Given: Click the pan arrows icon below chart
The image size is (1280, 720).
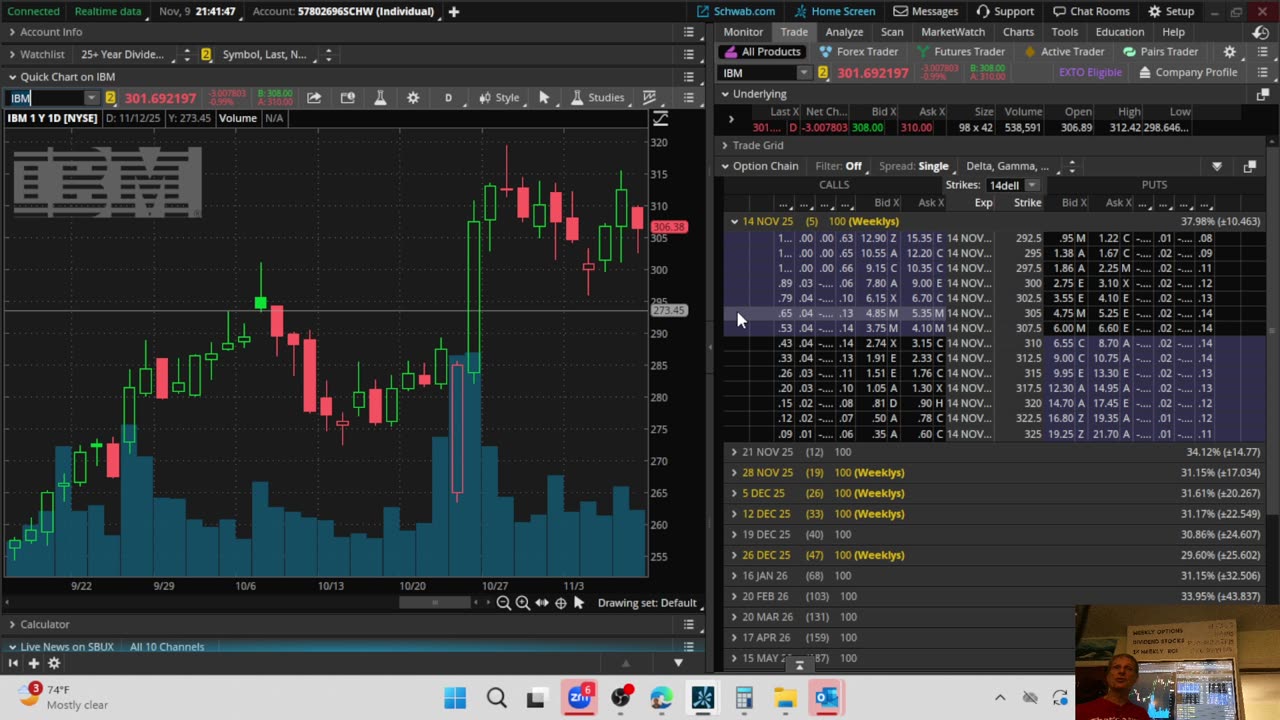Looking at the screenshot, I should pos(542,603).
